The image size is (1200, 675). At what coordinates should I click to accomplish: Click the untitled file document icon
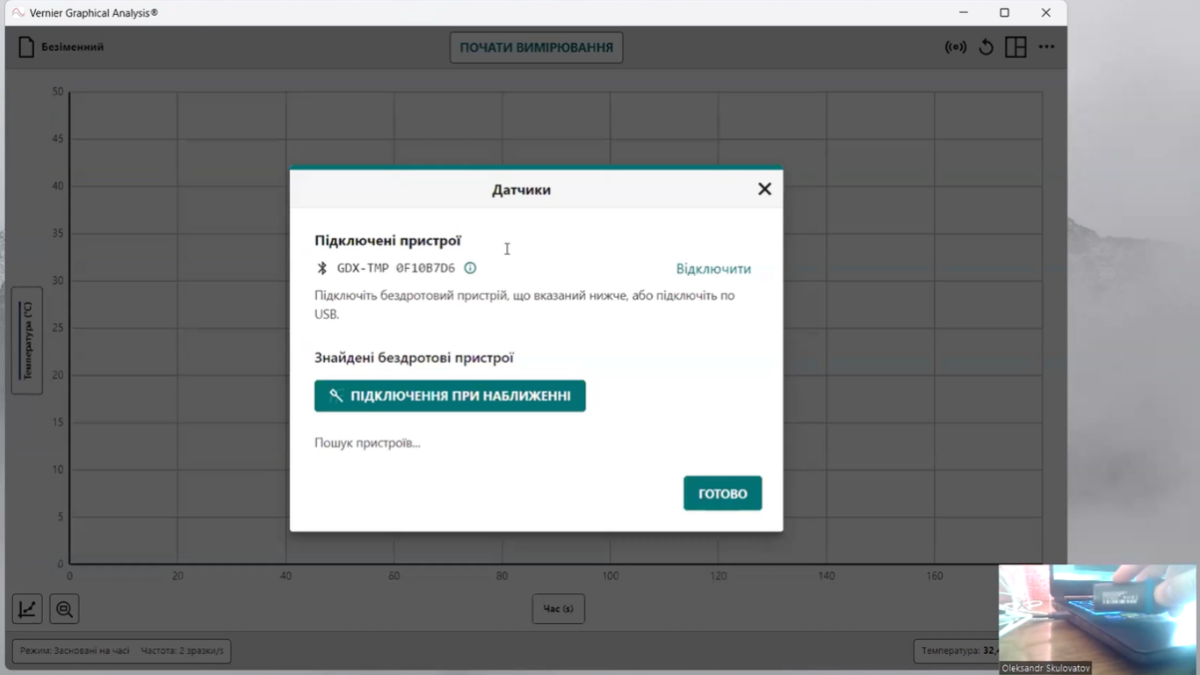[27, 47]
